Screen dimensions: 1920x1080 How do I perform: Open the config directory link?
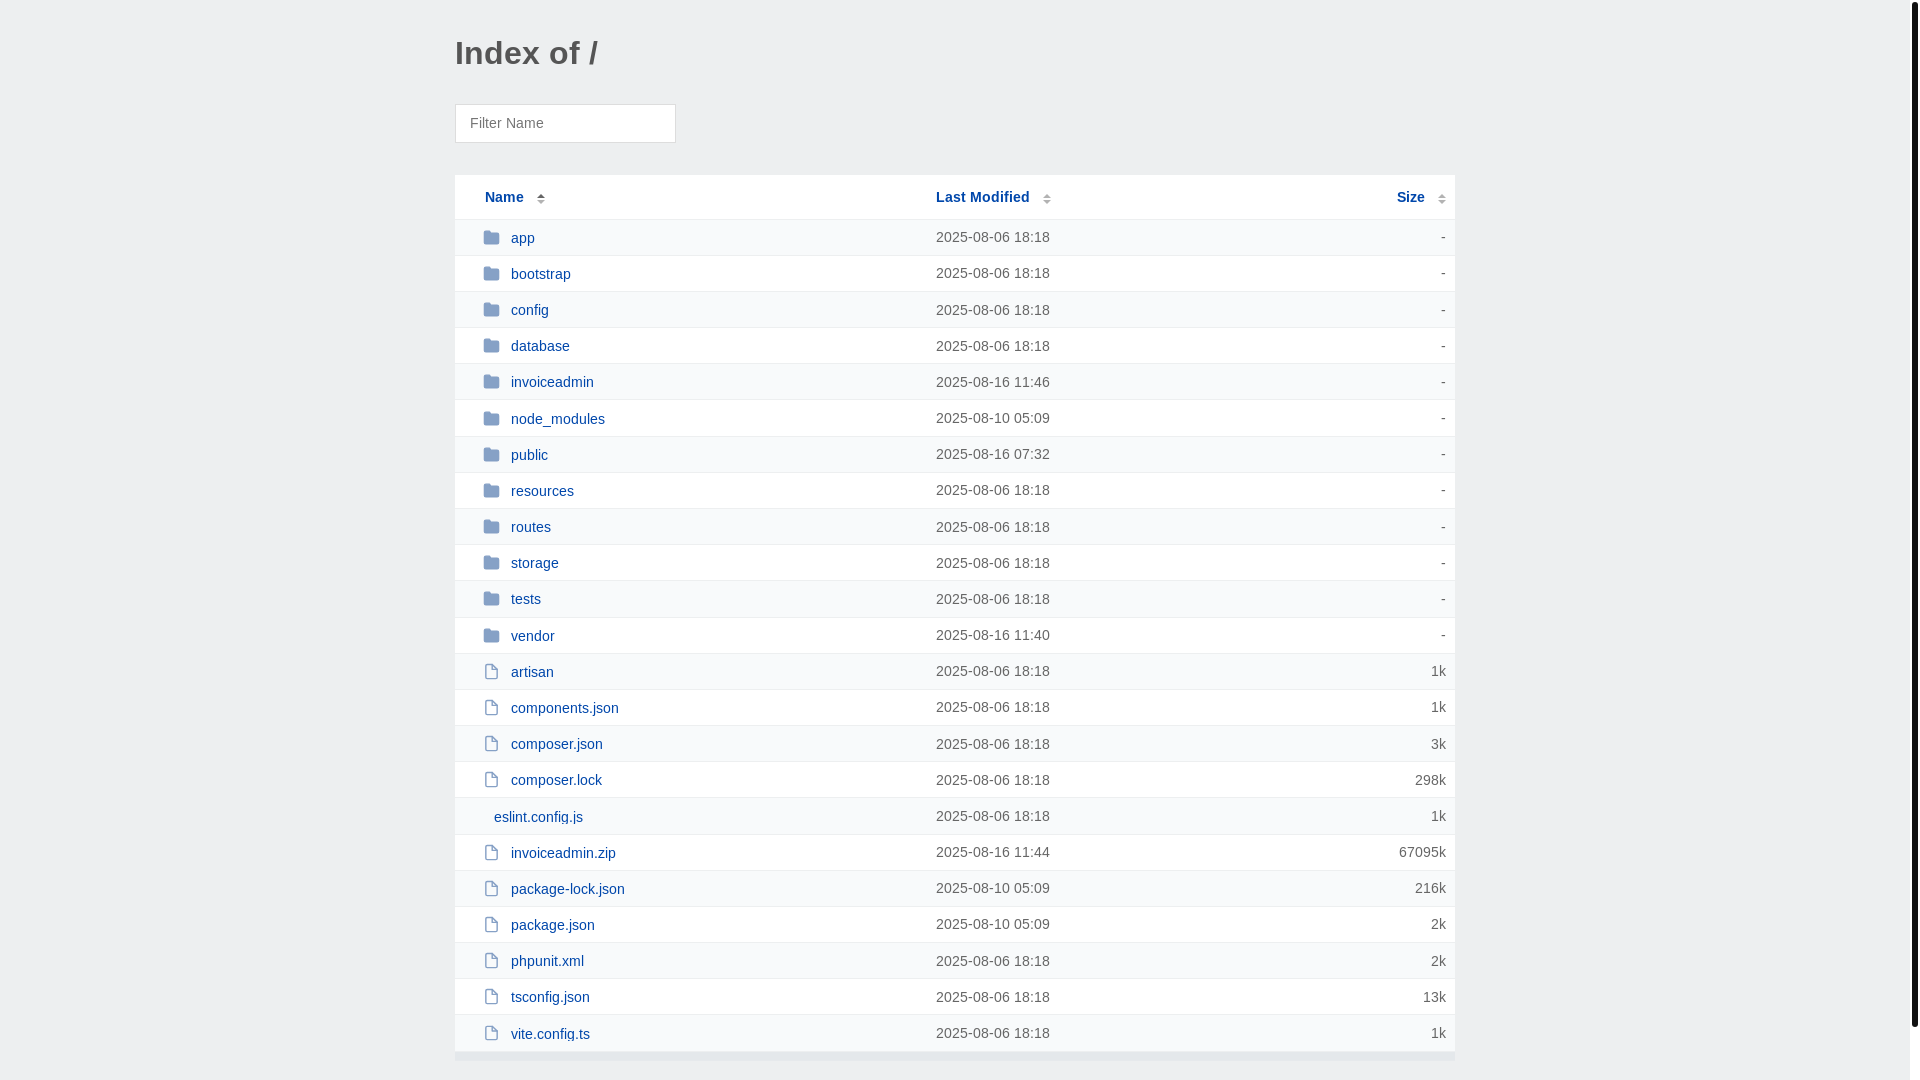click(530, 310)
